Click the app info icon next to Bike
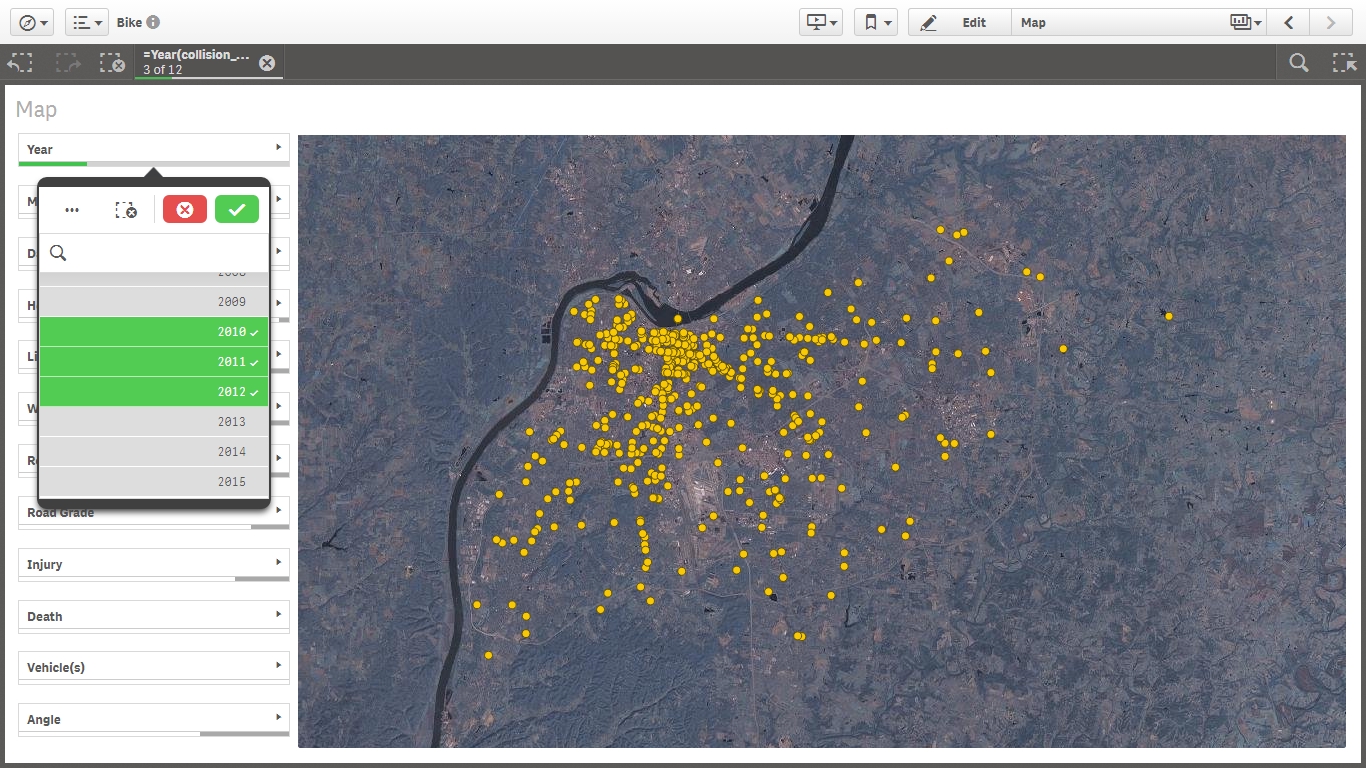 (153, 22)
